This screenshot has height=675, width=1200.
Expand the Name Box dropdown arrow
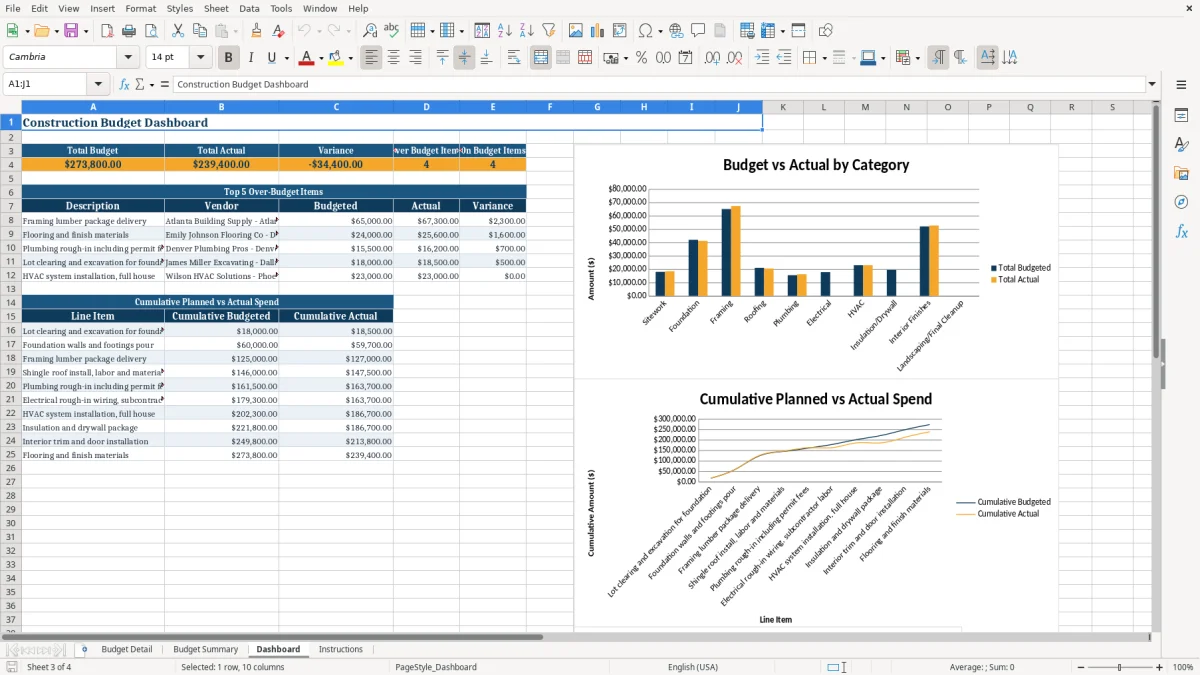tap(98, 84)
